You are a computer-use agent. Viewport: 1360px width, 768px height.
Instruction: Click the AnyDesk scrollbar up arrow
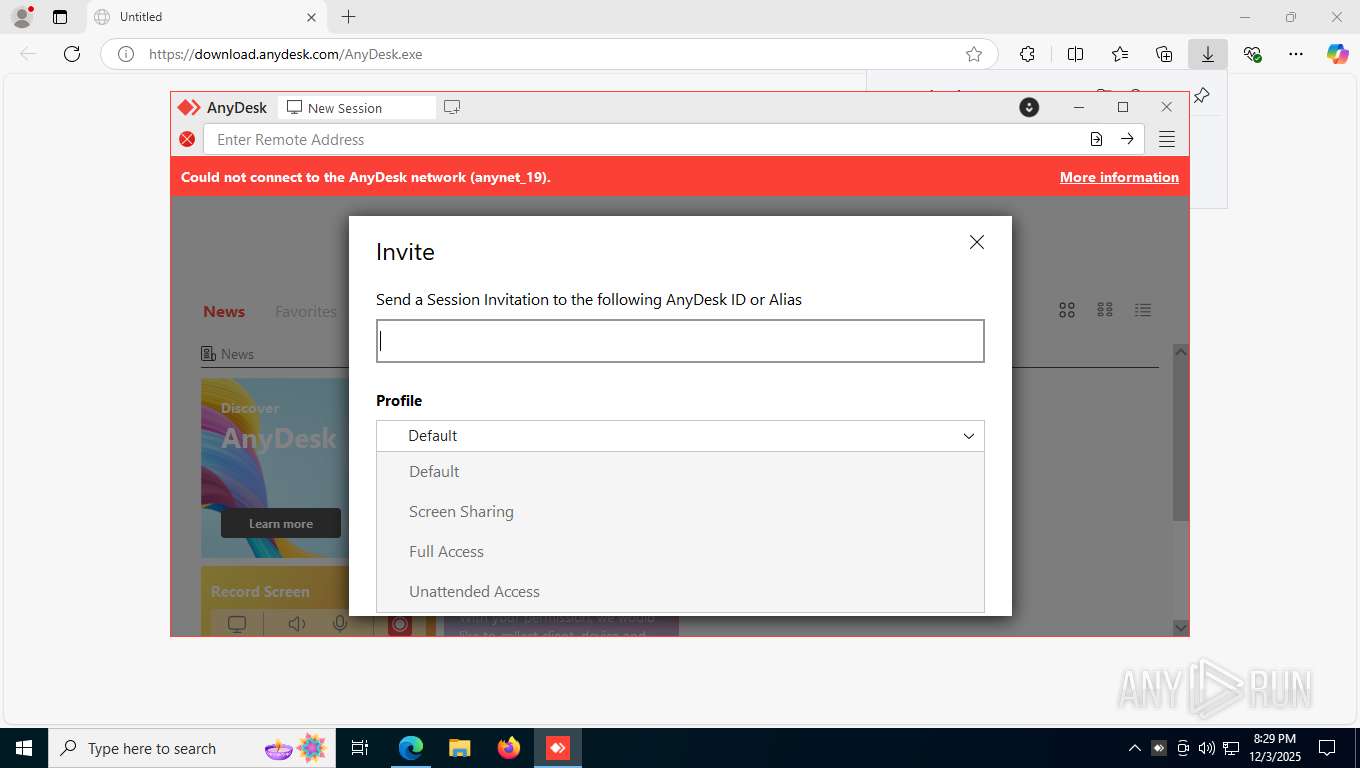(x=1180, y=352)
